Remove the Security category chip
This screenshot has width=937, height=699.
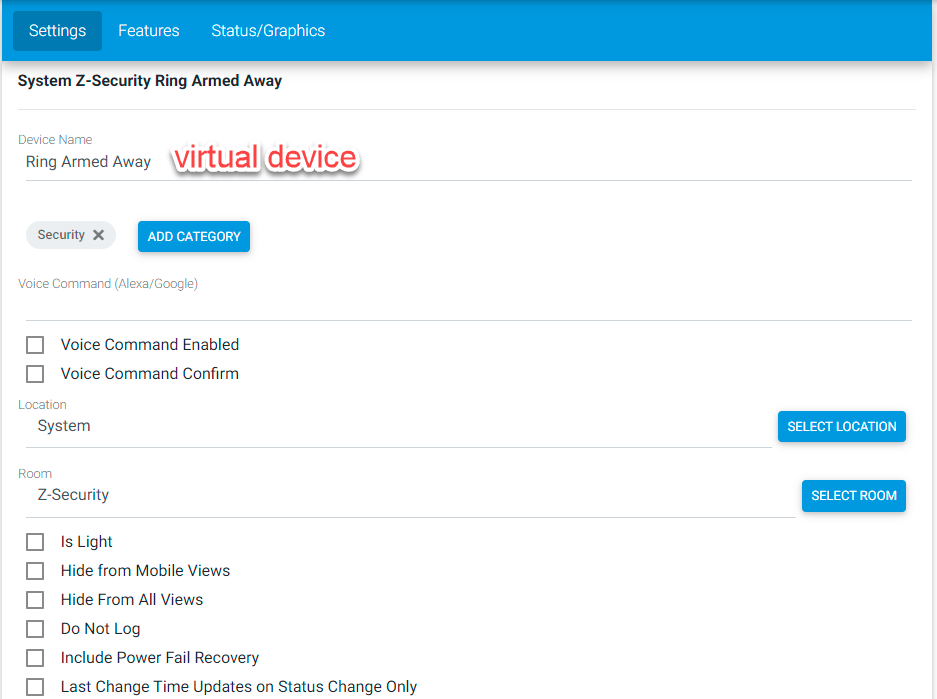(x=99, y=235)
